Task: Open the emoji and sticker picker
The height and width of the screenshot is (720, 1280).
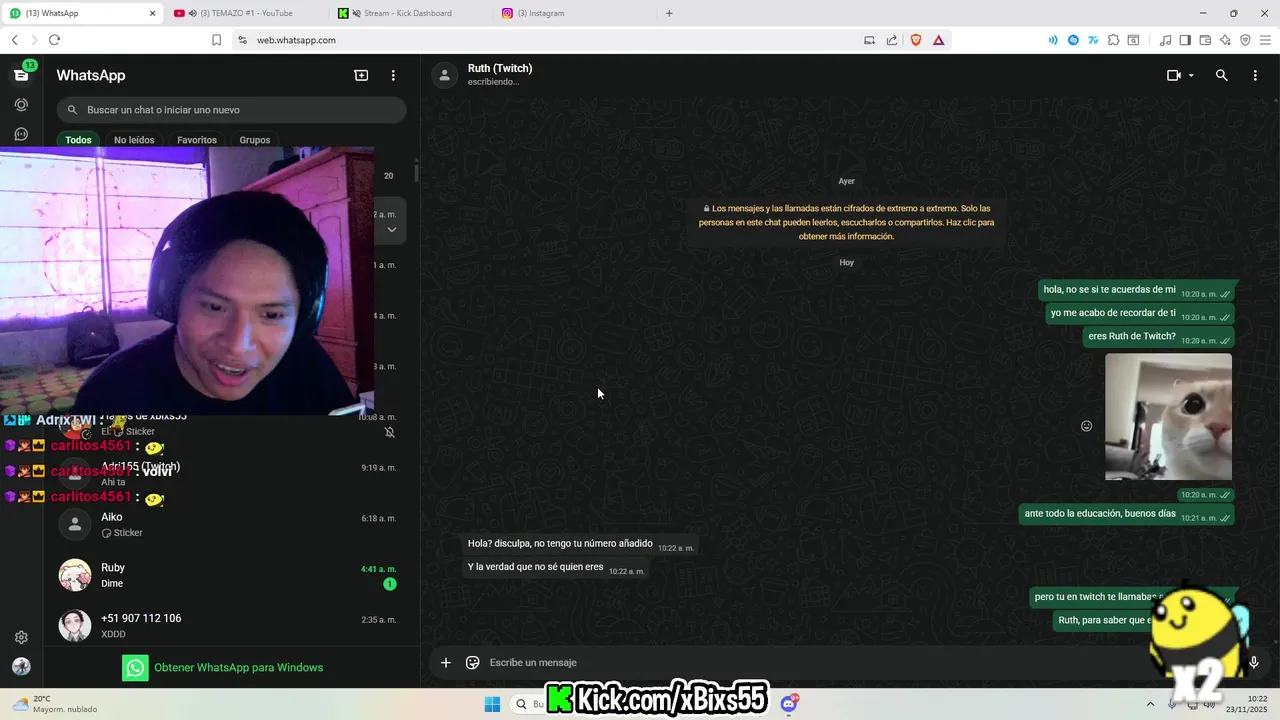Action: pos(473,662)
